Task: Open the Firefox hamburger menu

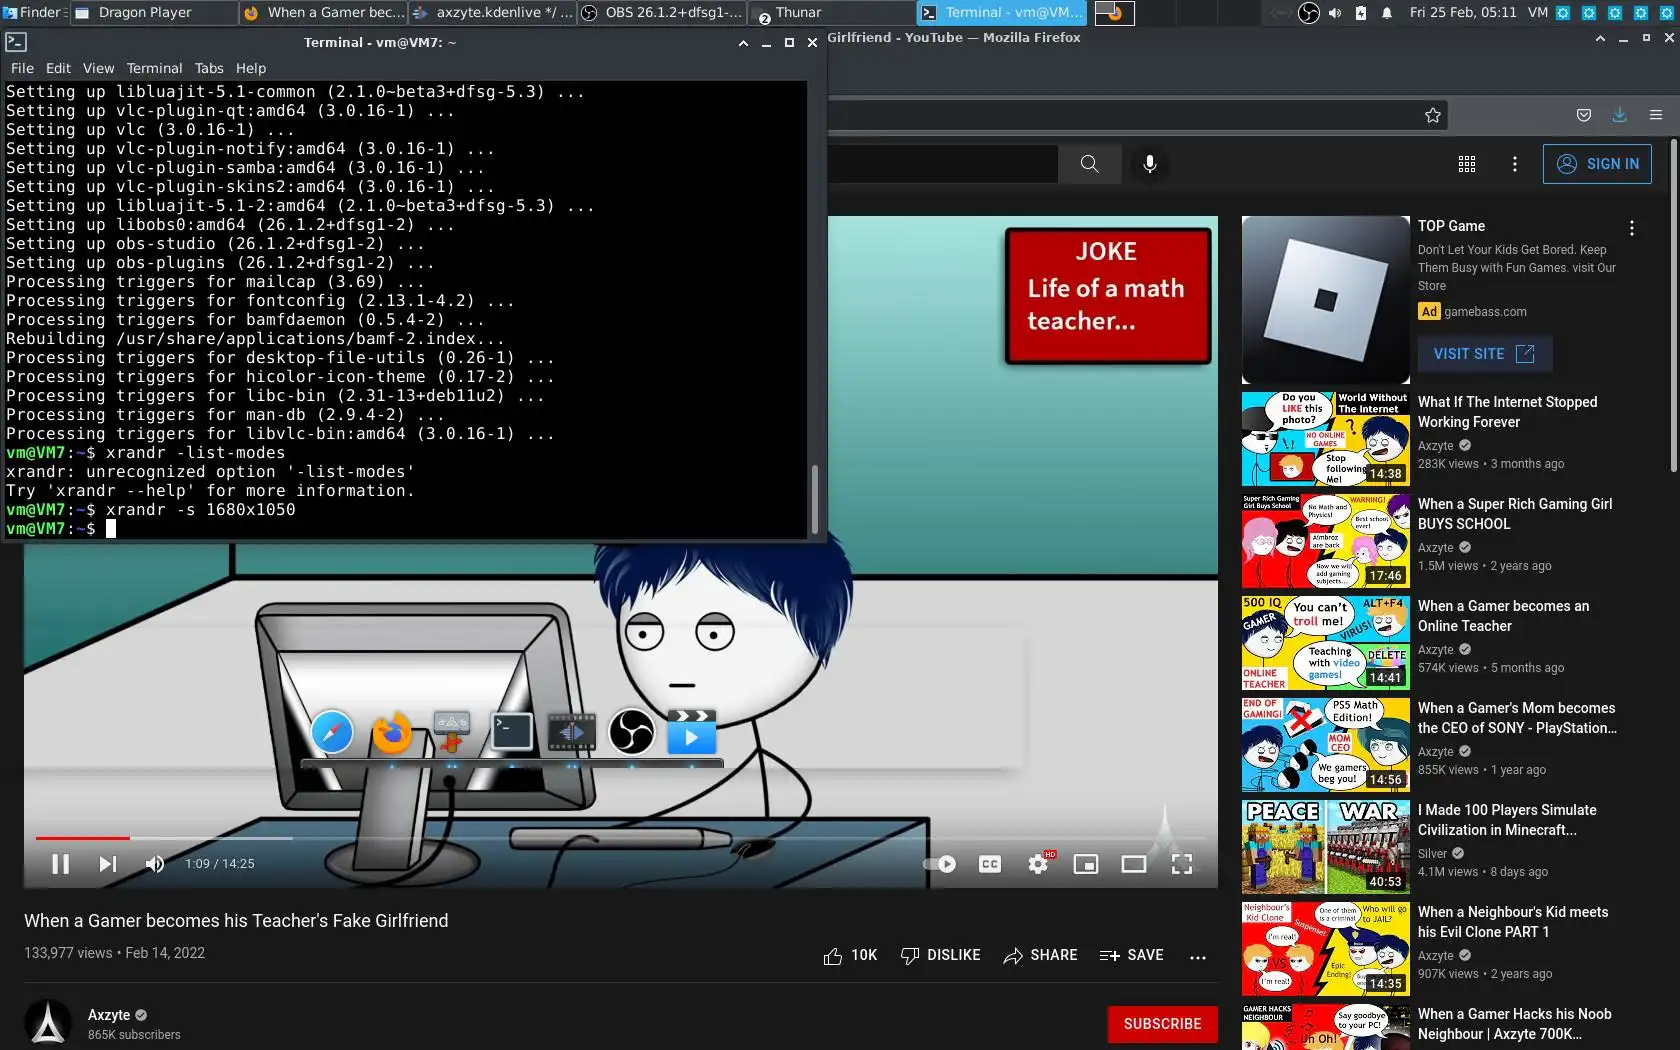Action: tap(1656, 115)
